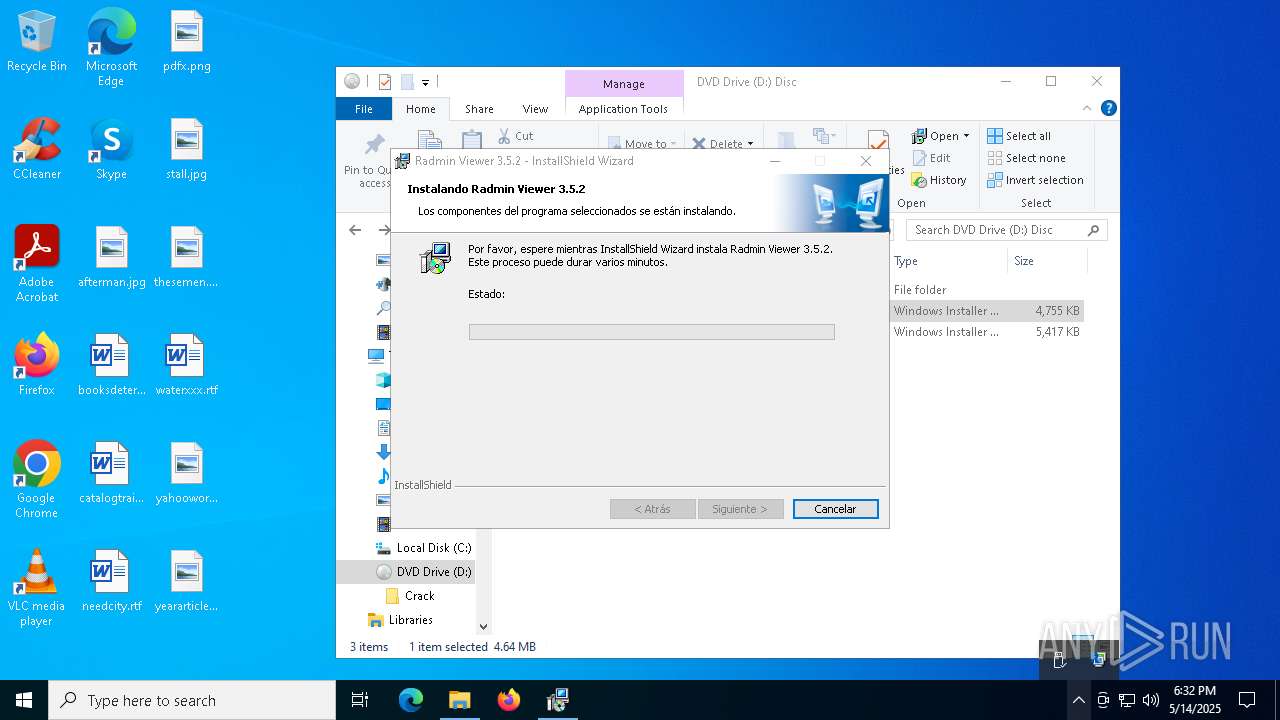Click the Radmin installer icon in the wizard title bar

[402, 161]
